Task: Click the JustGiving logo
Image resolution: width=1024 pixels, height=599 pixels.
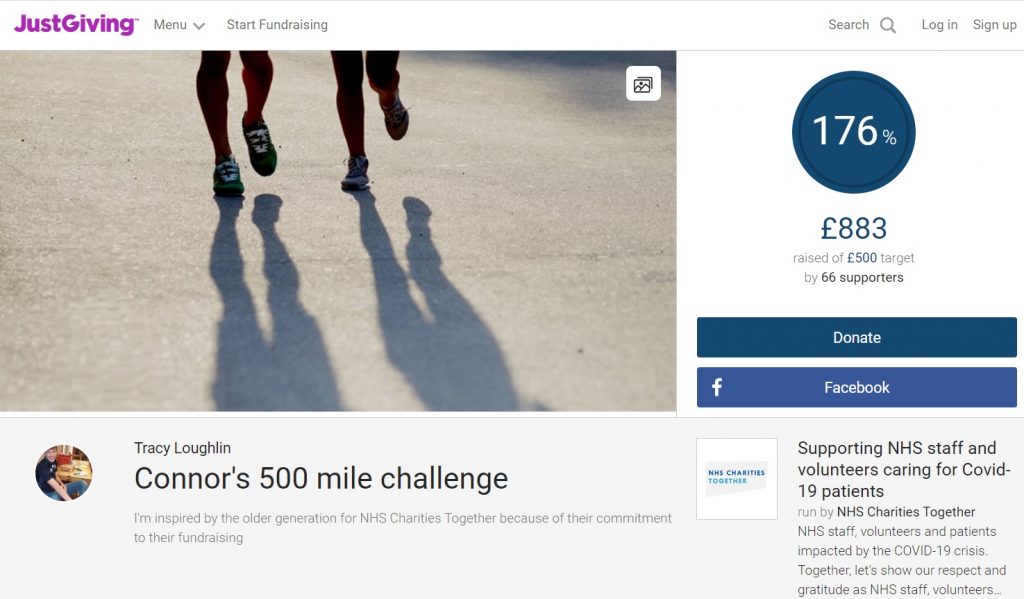Action: 76,24
